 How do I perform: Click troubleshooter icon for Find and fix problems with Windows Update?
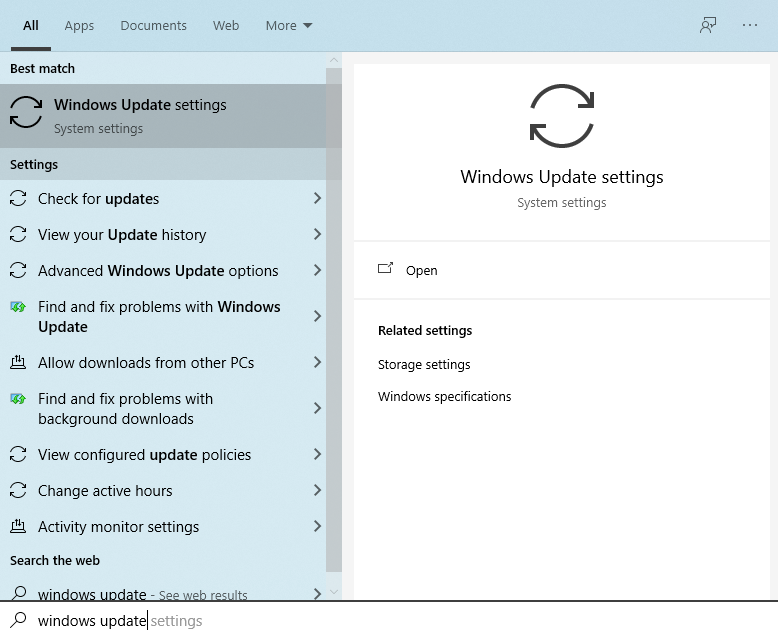click(18, 307)
